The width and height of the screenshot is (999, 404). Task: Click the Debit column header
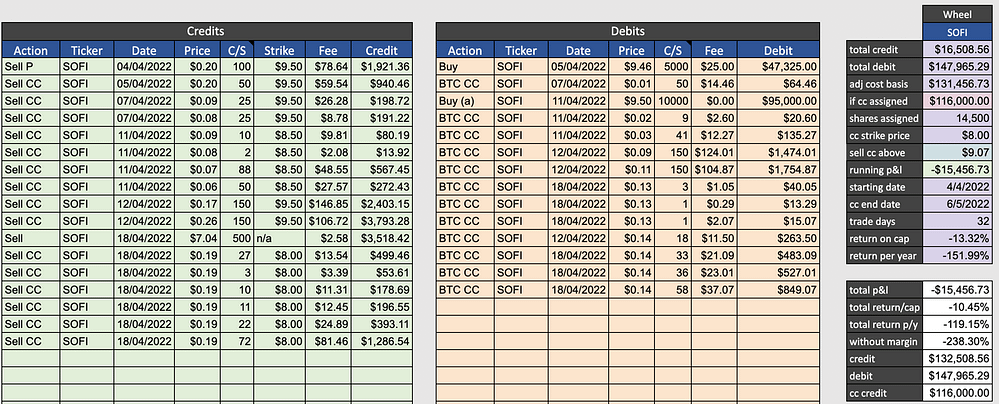click(778, 50)
